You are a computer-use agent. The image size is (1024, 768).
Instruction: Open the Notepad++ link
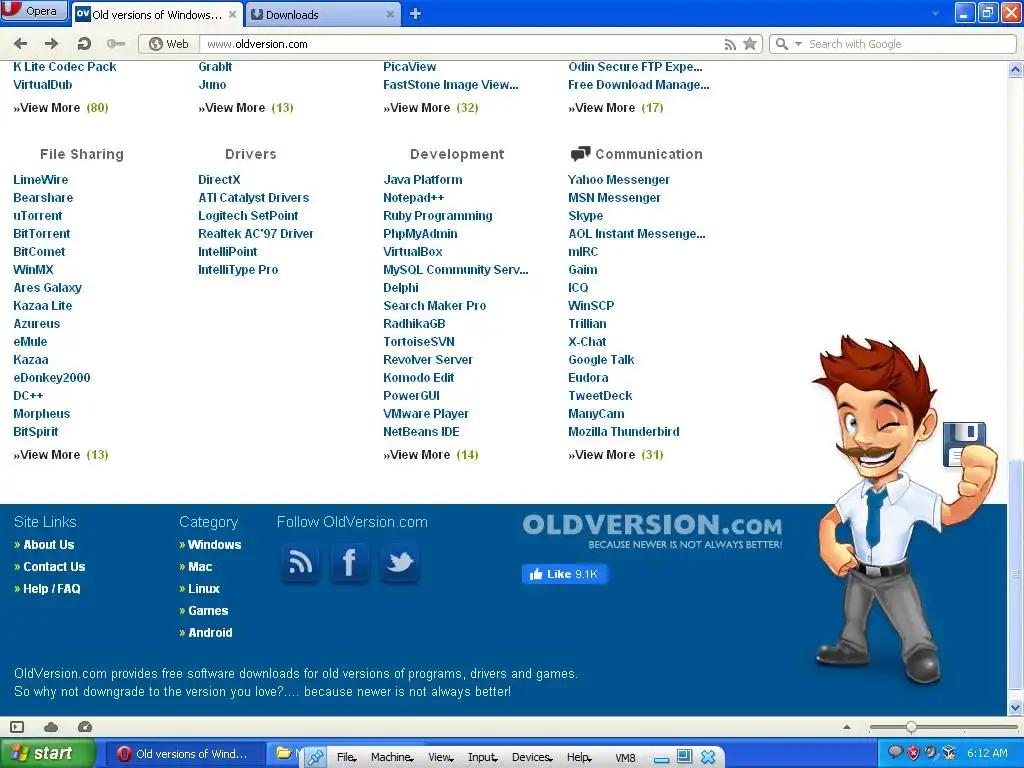[x=413, y=197]
